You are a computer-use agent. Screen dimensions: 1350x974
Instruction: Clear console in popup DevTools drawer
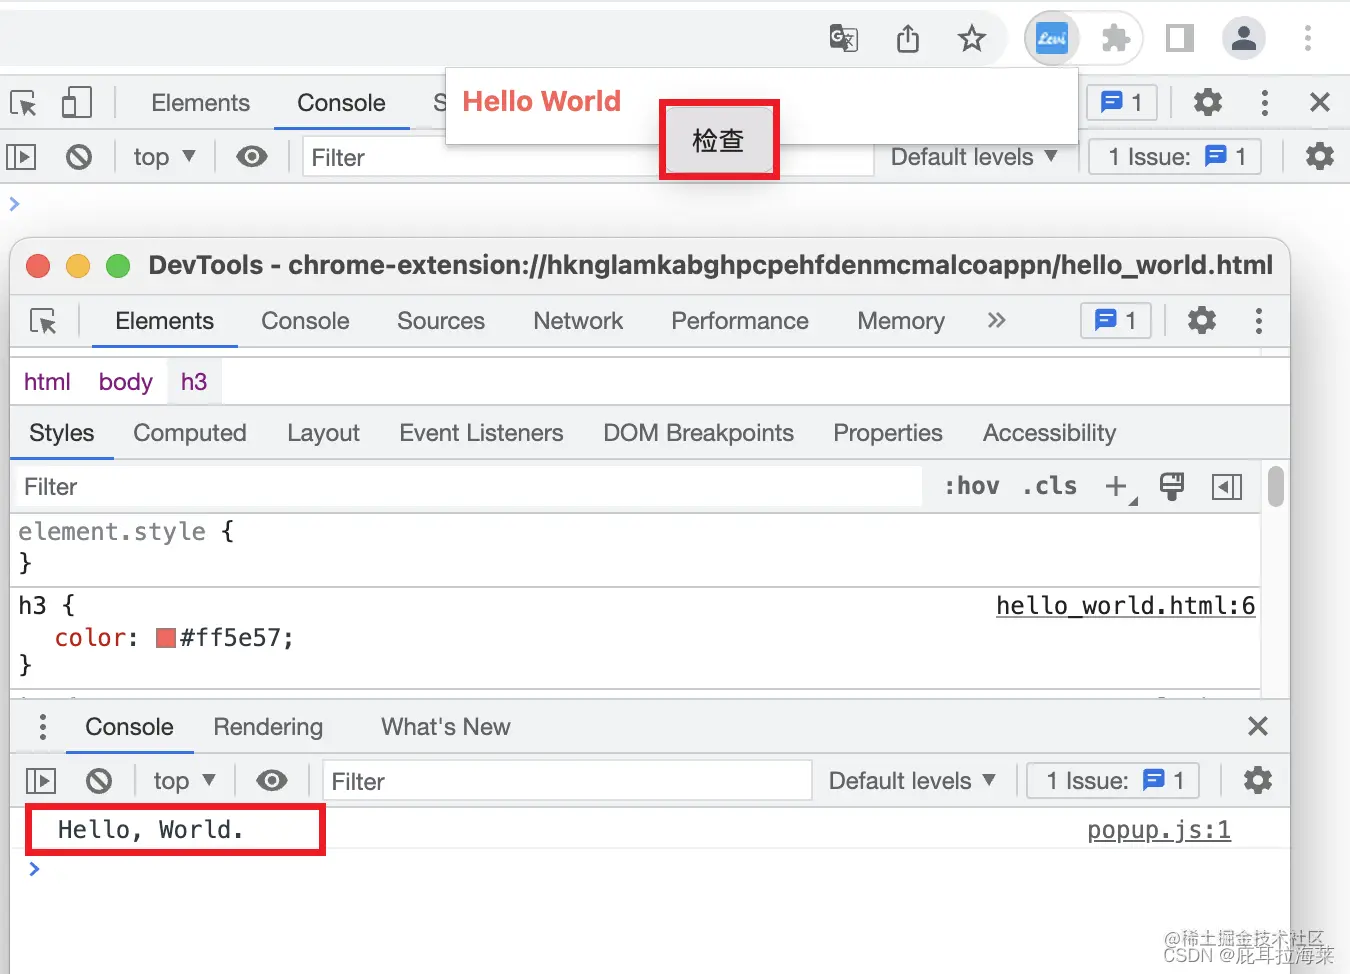99,781
